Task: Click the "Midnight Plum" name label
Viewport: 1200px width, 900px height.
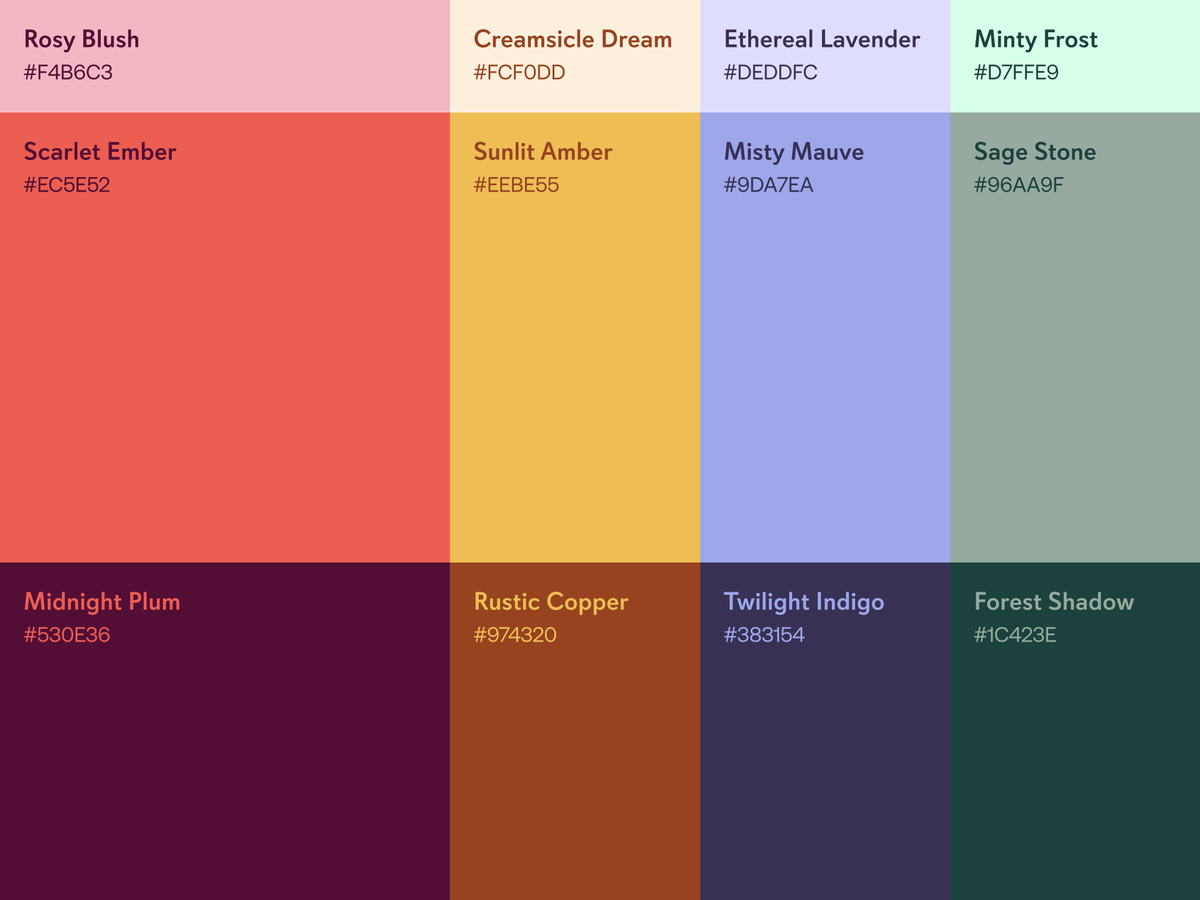Action: 102,602
